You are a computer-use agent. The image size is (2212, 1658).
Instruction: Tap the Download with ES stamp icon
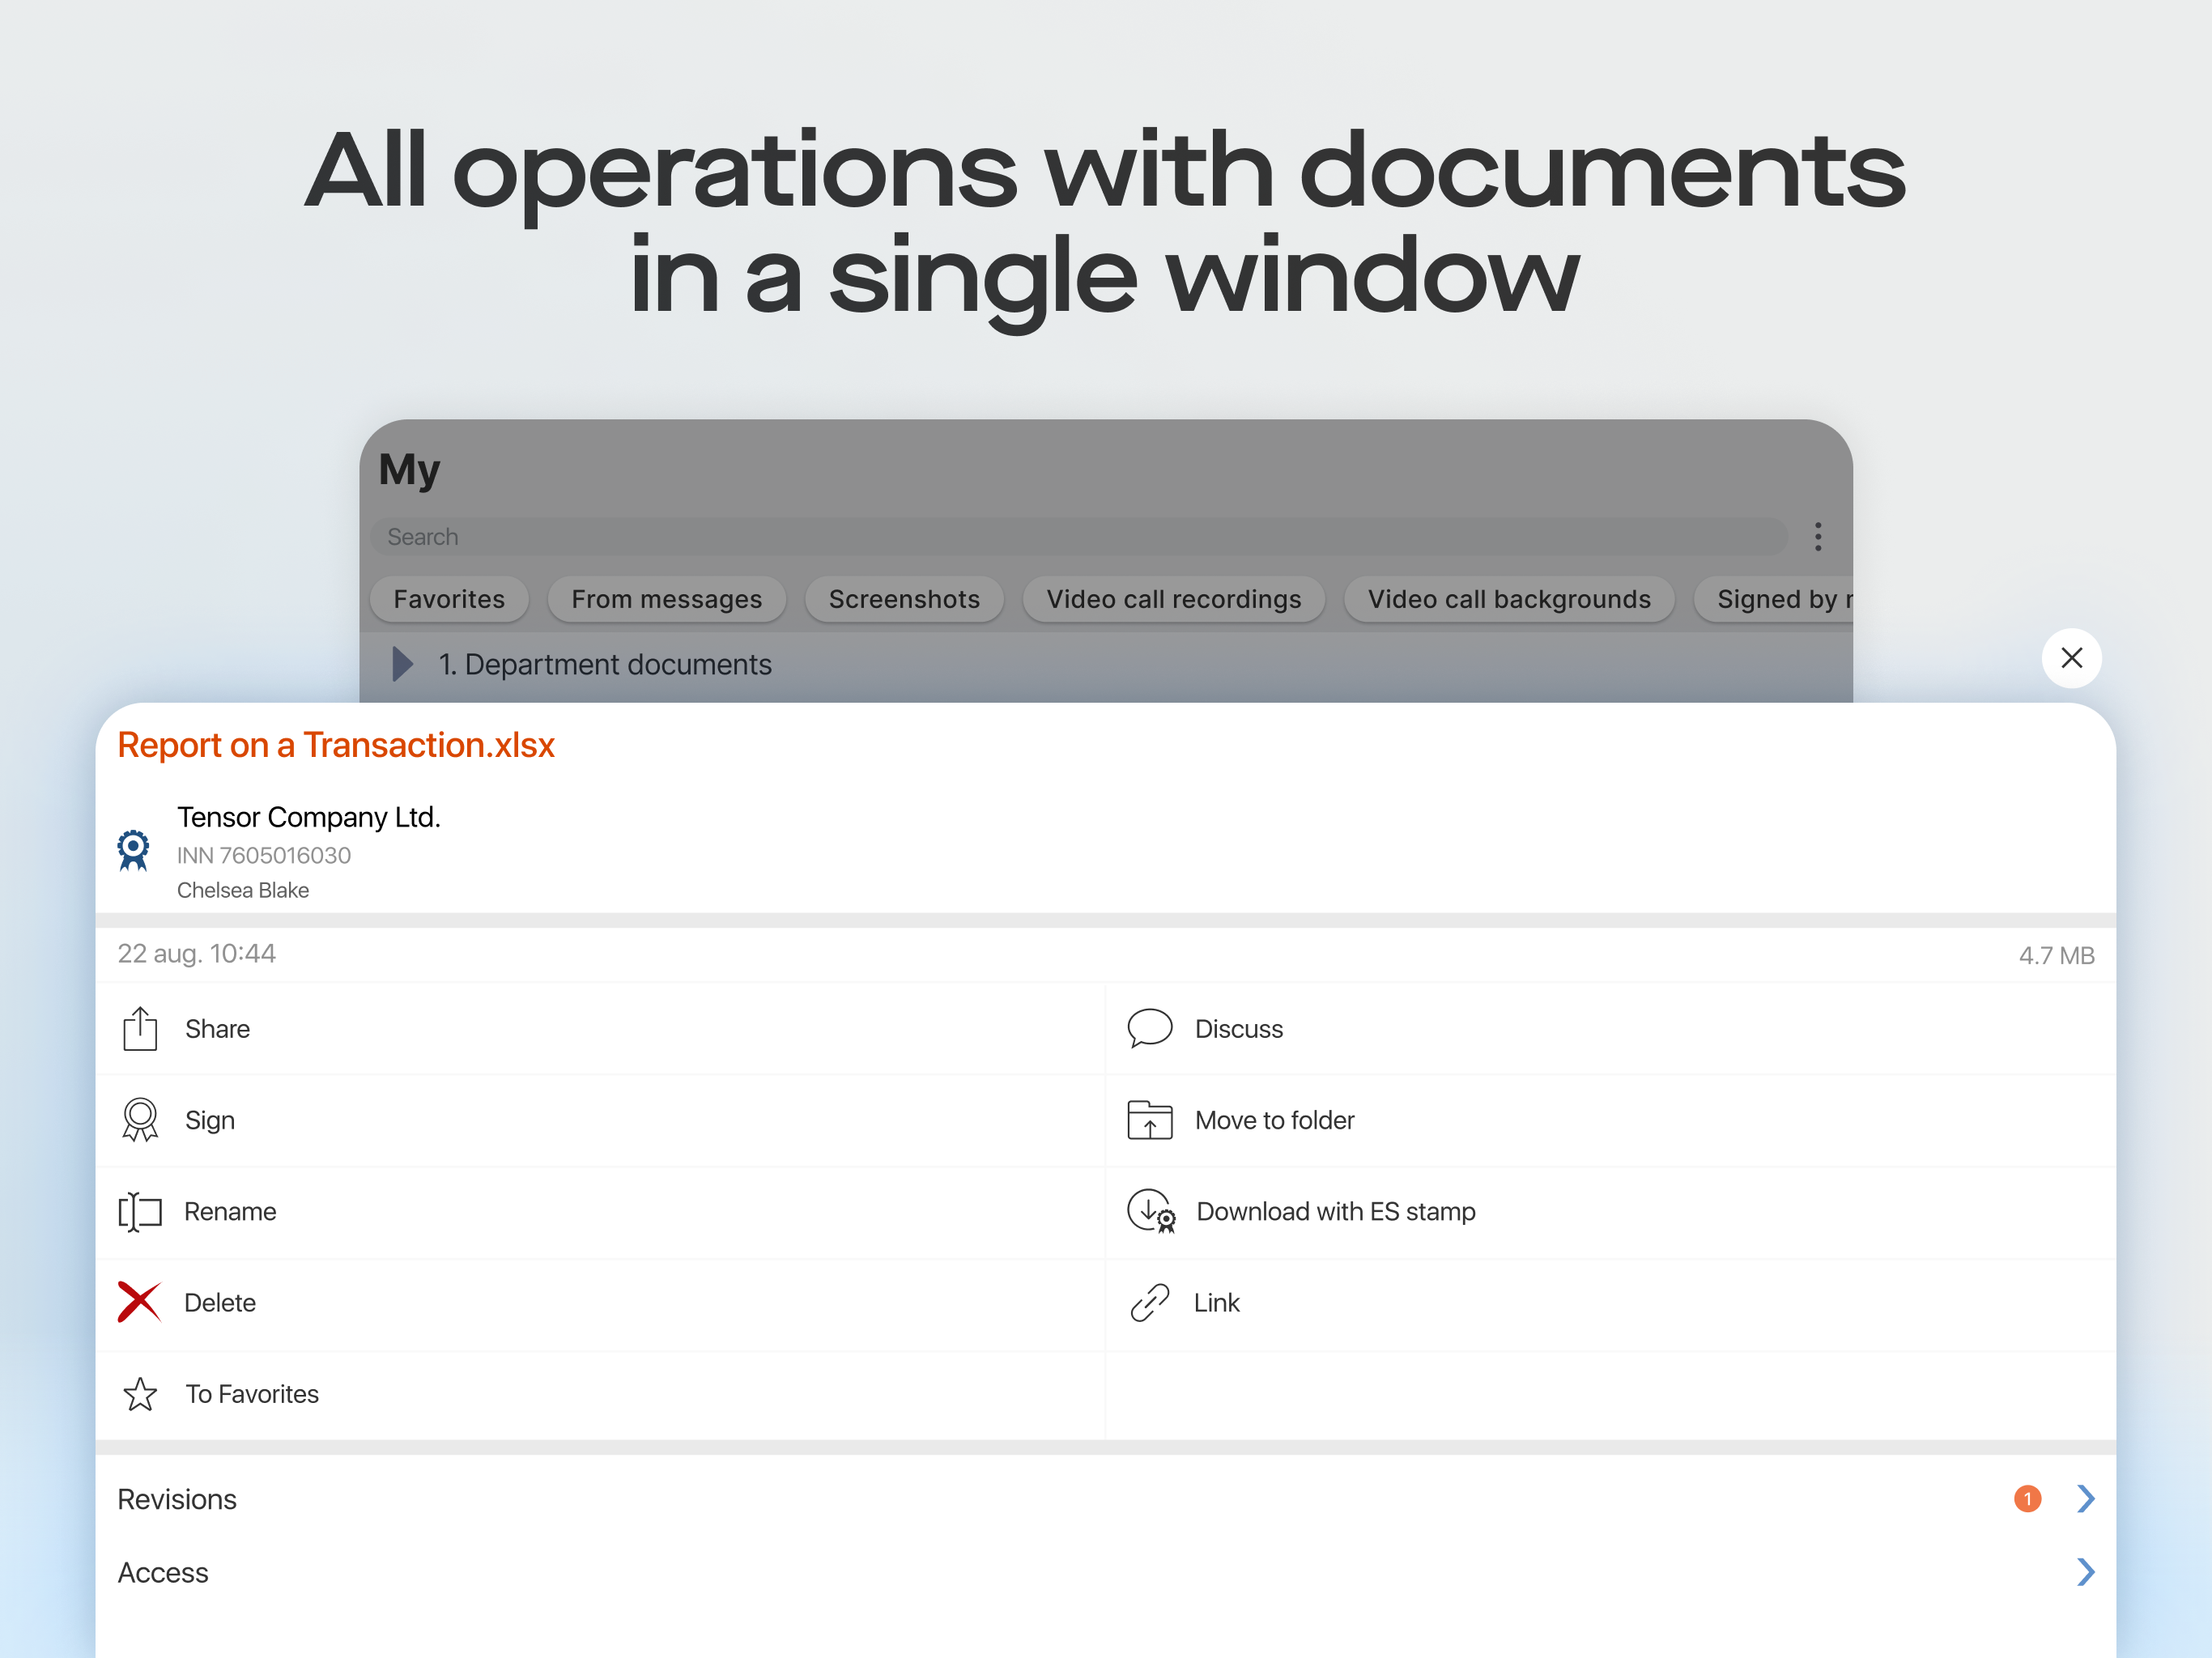click(1151, 1211)
